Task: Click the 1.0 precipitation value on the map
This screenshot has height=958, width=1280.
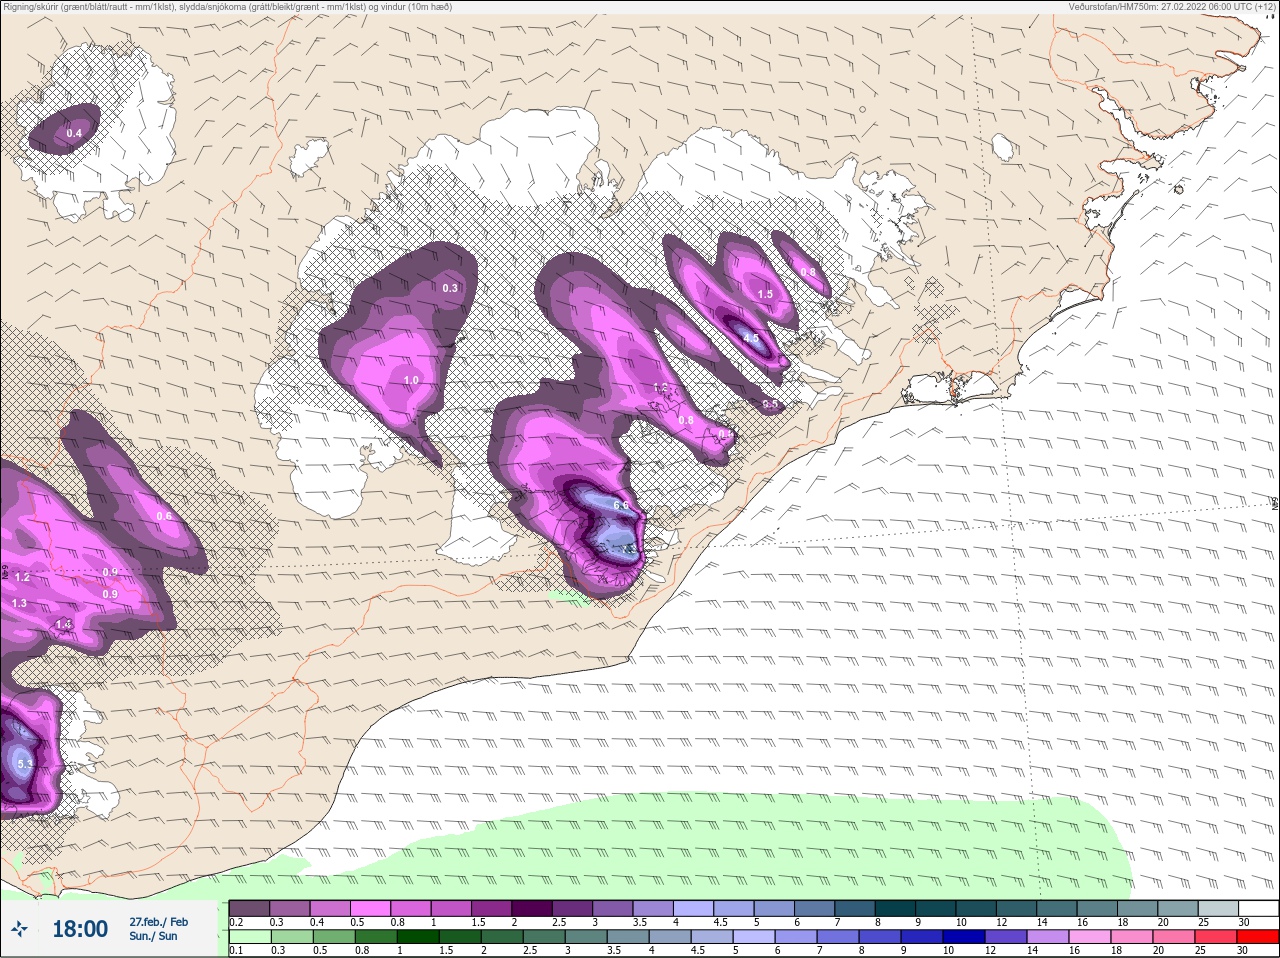Action: (x=411, y=380)
